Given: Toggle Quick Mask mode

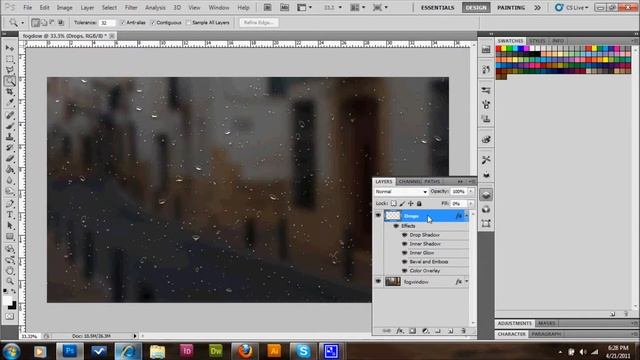Looking at the screenshot, I should pyautogui.click(x=10, y=316).
